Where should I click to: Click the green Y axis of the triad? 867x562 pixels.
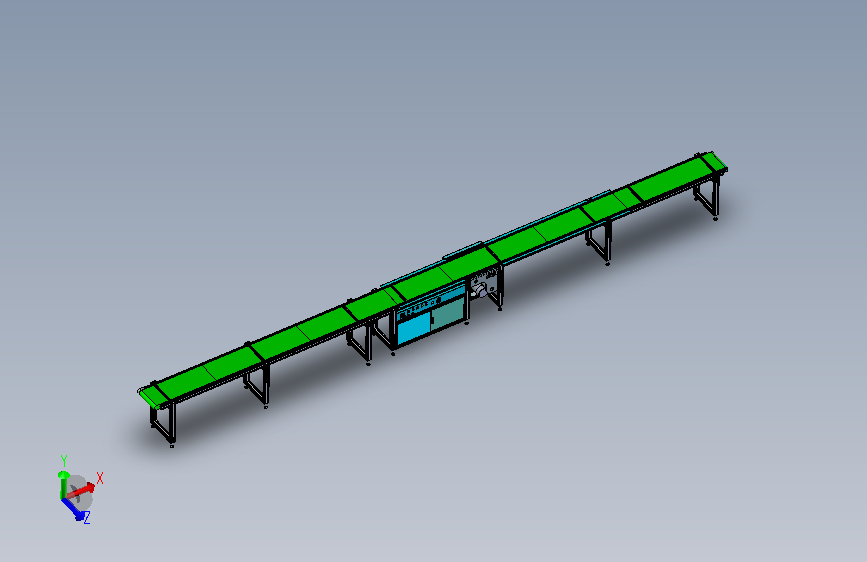click(62, 485)
